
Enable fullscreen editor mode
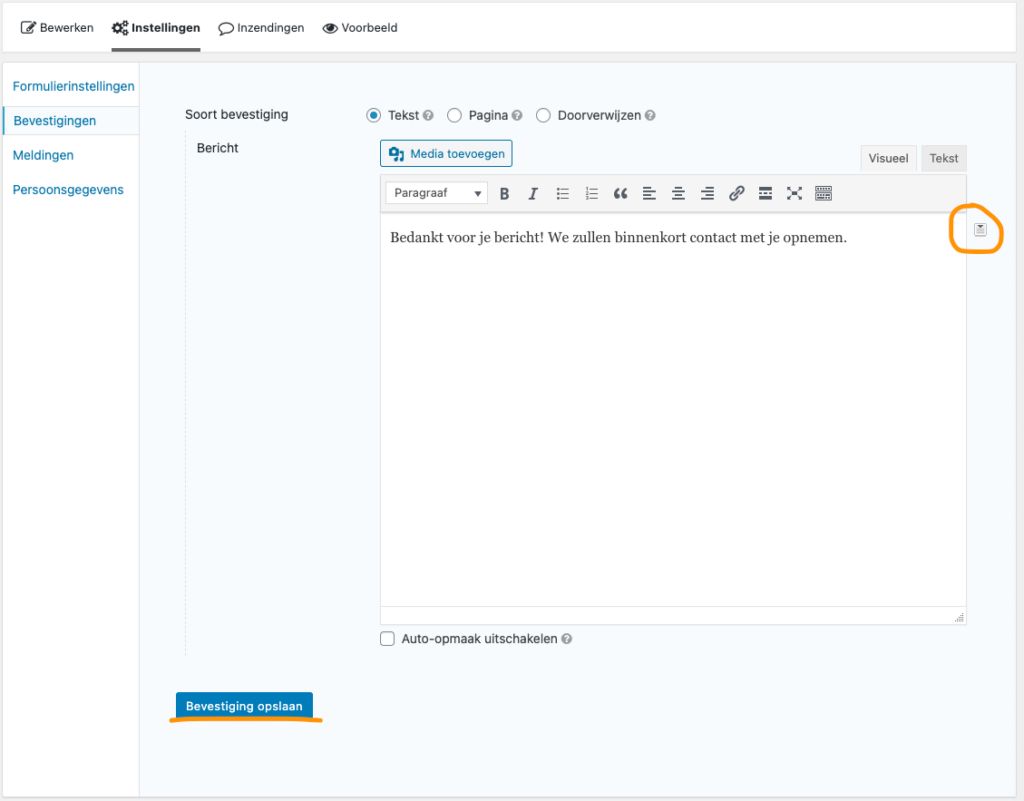click(794, 193)
